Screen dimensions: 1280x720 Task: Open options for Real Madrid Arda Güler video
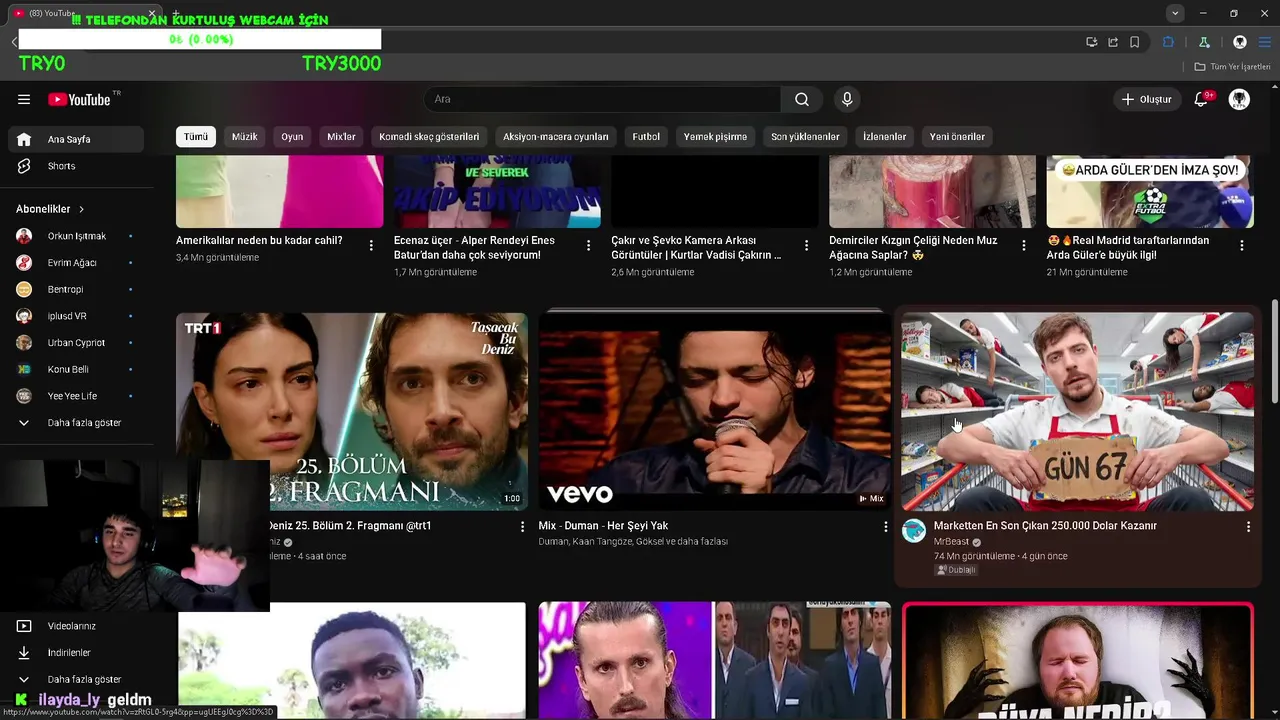point(1242,245)
